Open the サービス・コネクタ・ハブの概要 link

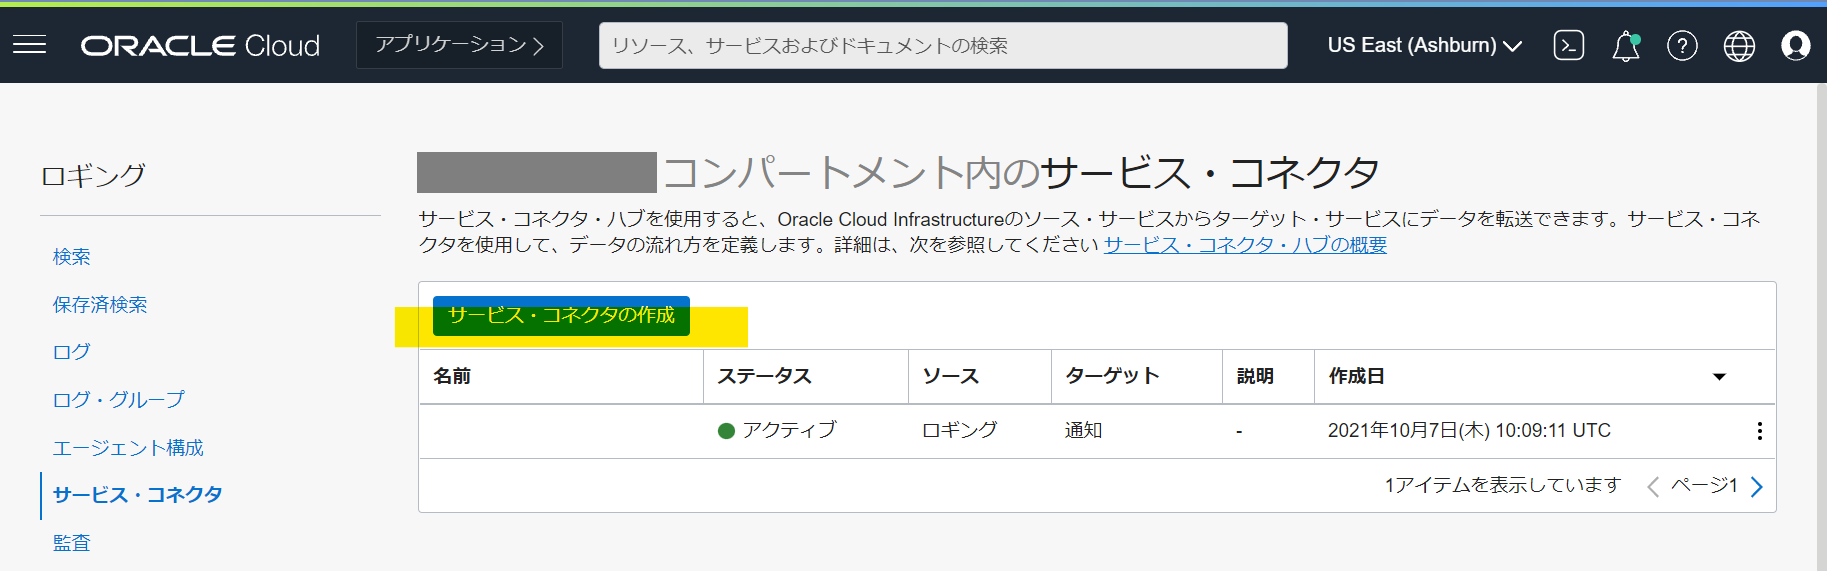(x=1245, y=245)
